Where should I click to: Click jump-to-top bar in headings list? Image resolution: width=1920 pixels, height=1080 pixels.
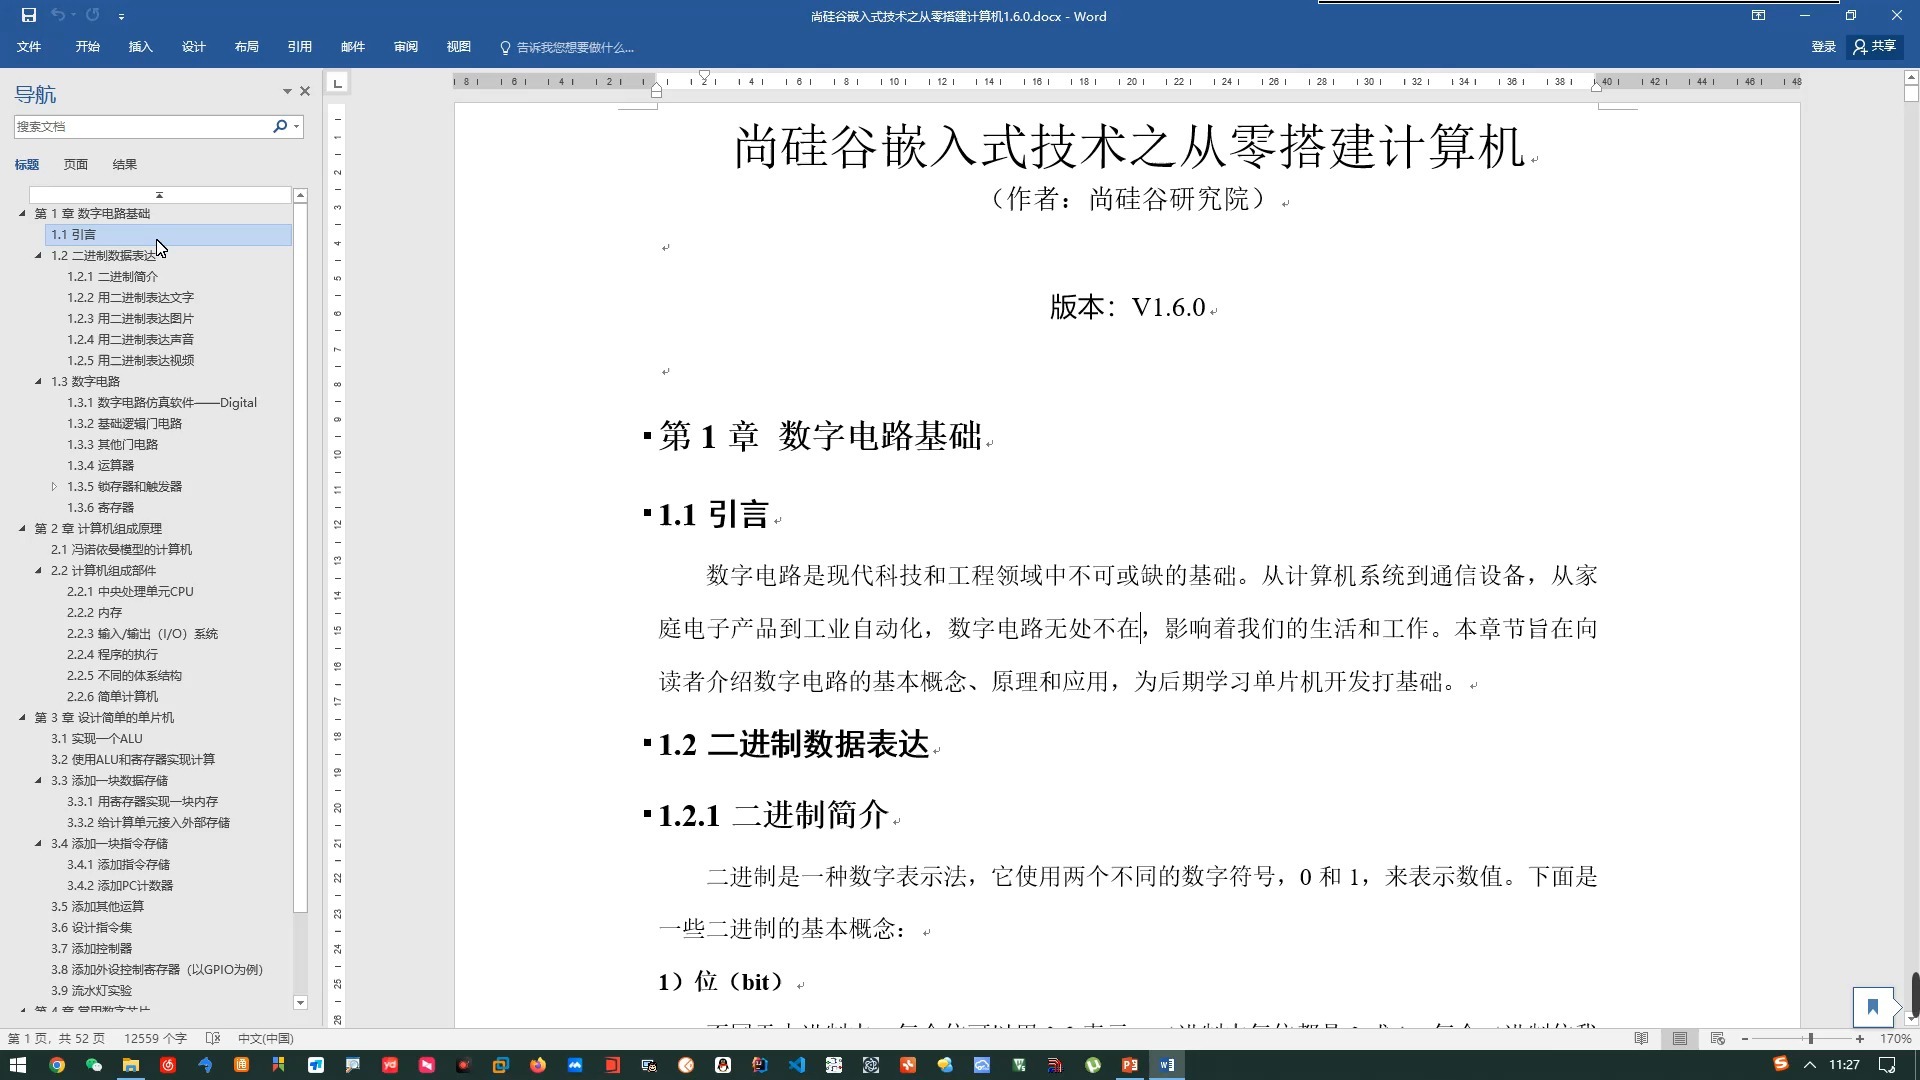coord(160,195)
